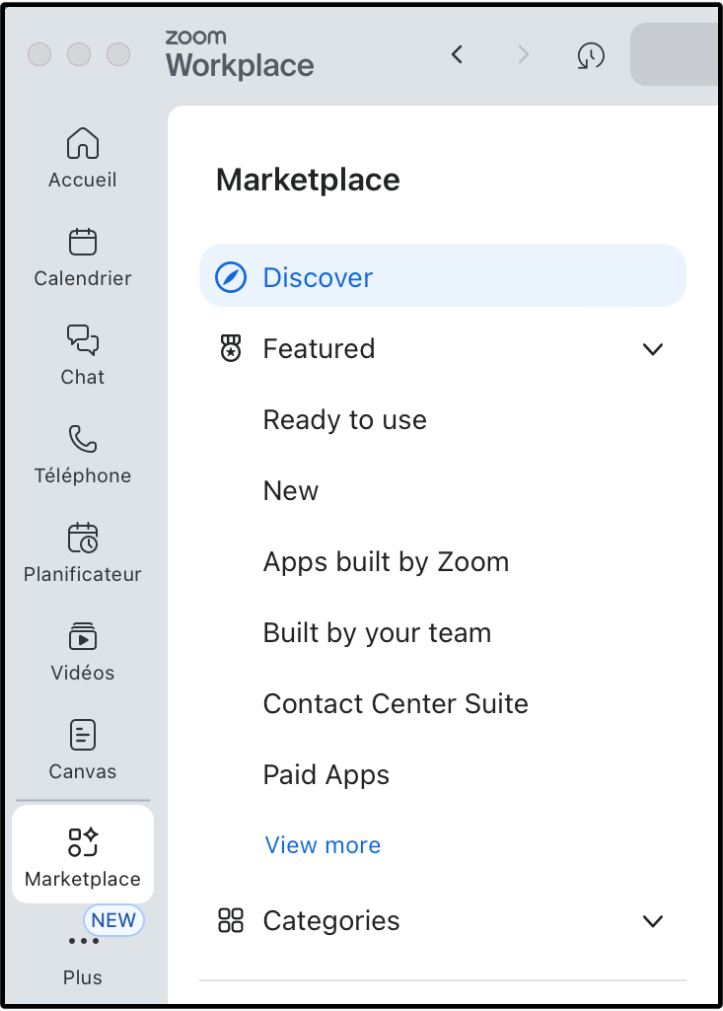The image size is (723, 1011).
Task: Open the Vidéos clips icon
Action: (x=83, y=636)
